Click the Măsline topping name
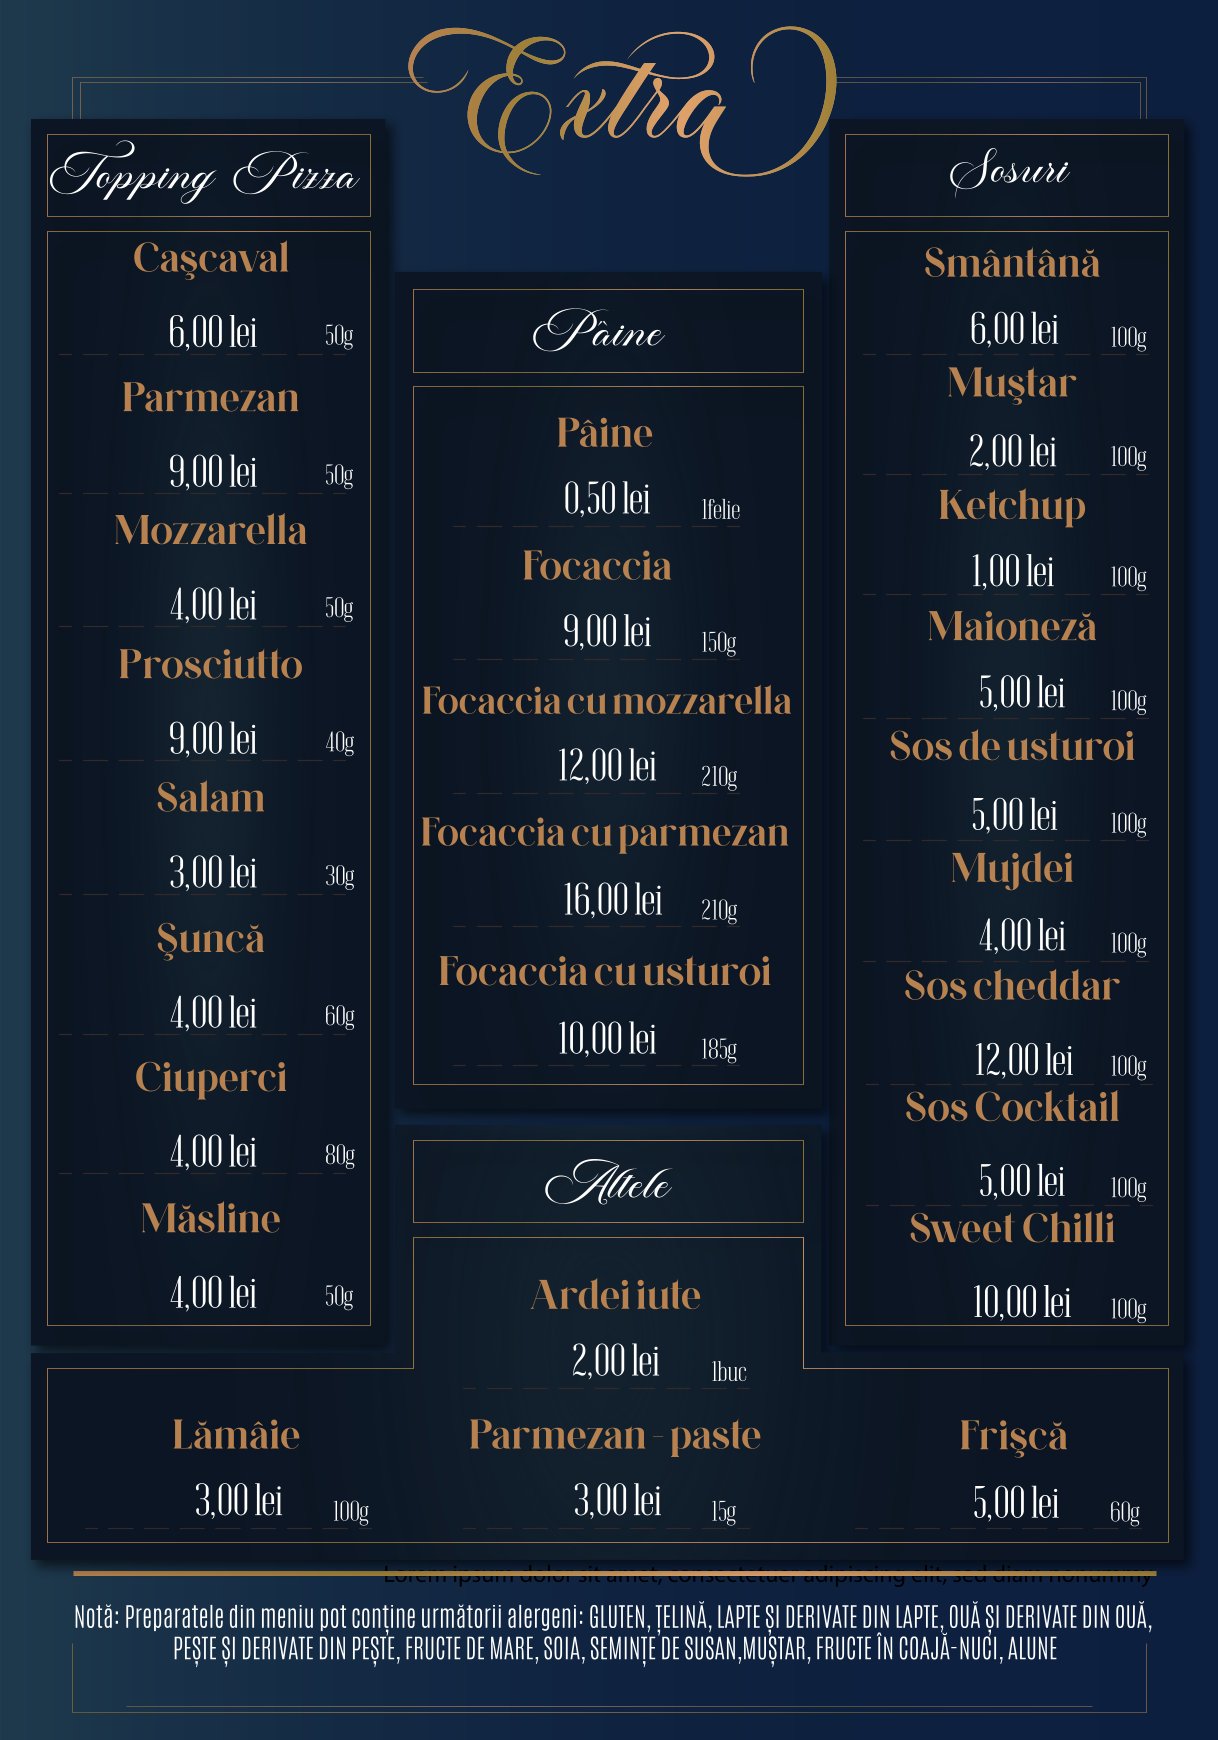 pyautogui.click(x=211, y=1218)
